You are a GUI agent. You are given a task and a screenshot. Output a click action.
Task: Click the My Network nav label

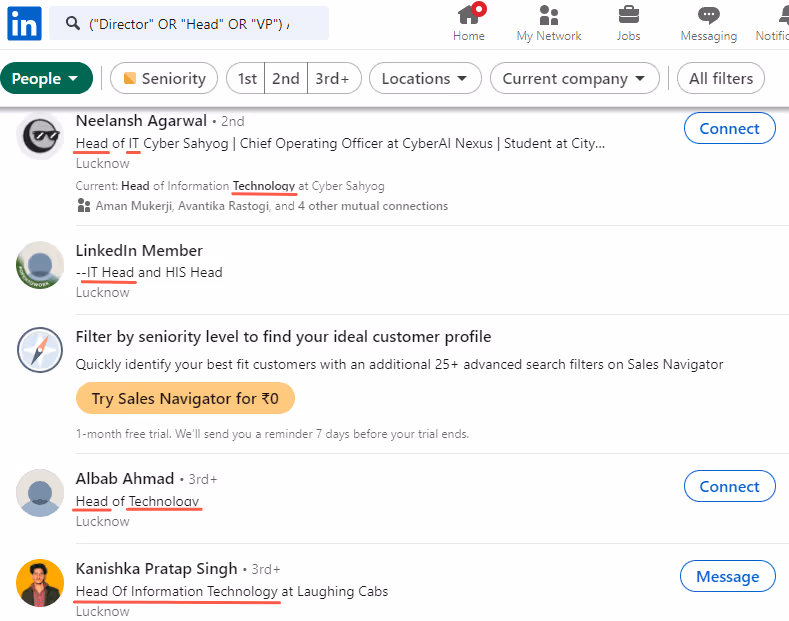point(548,36)
